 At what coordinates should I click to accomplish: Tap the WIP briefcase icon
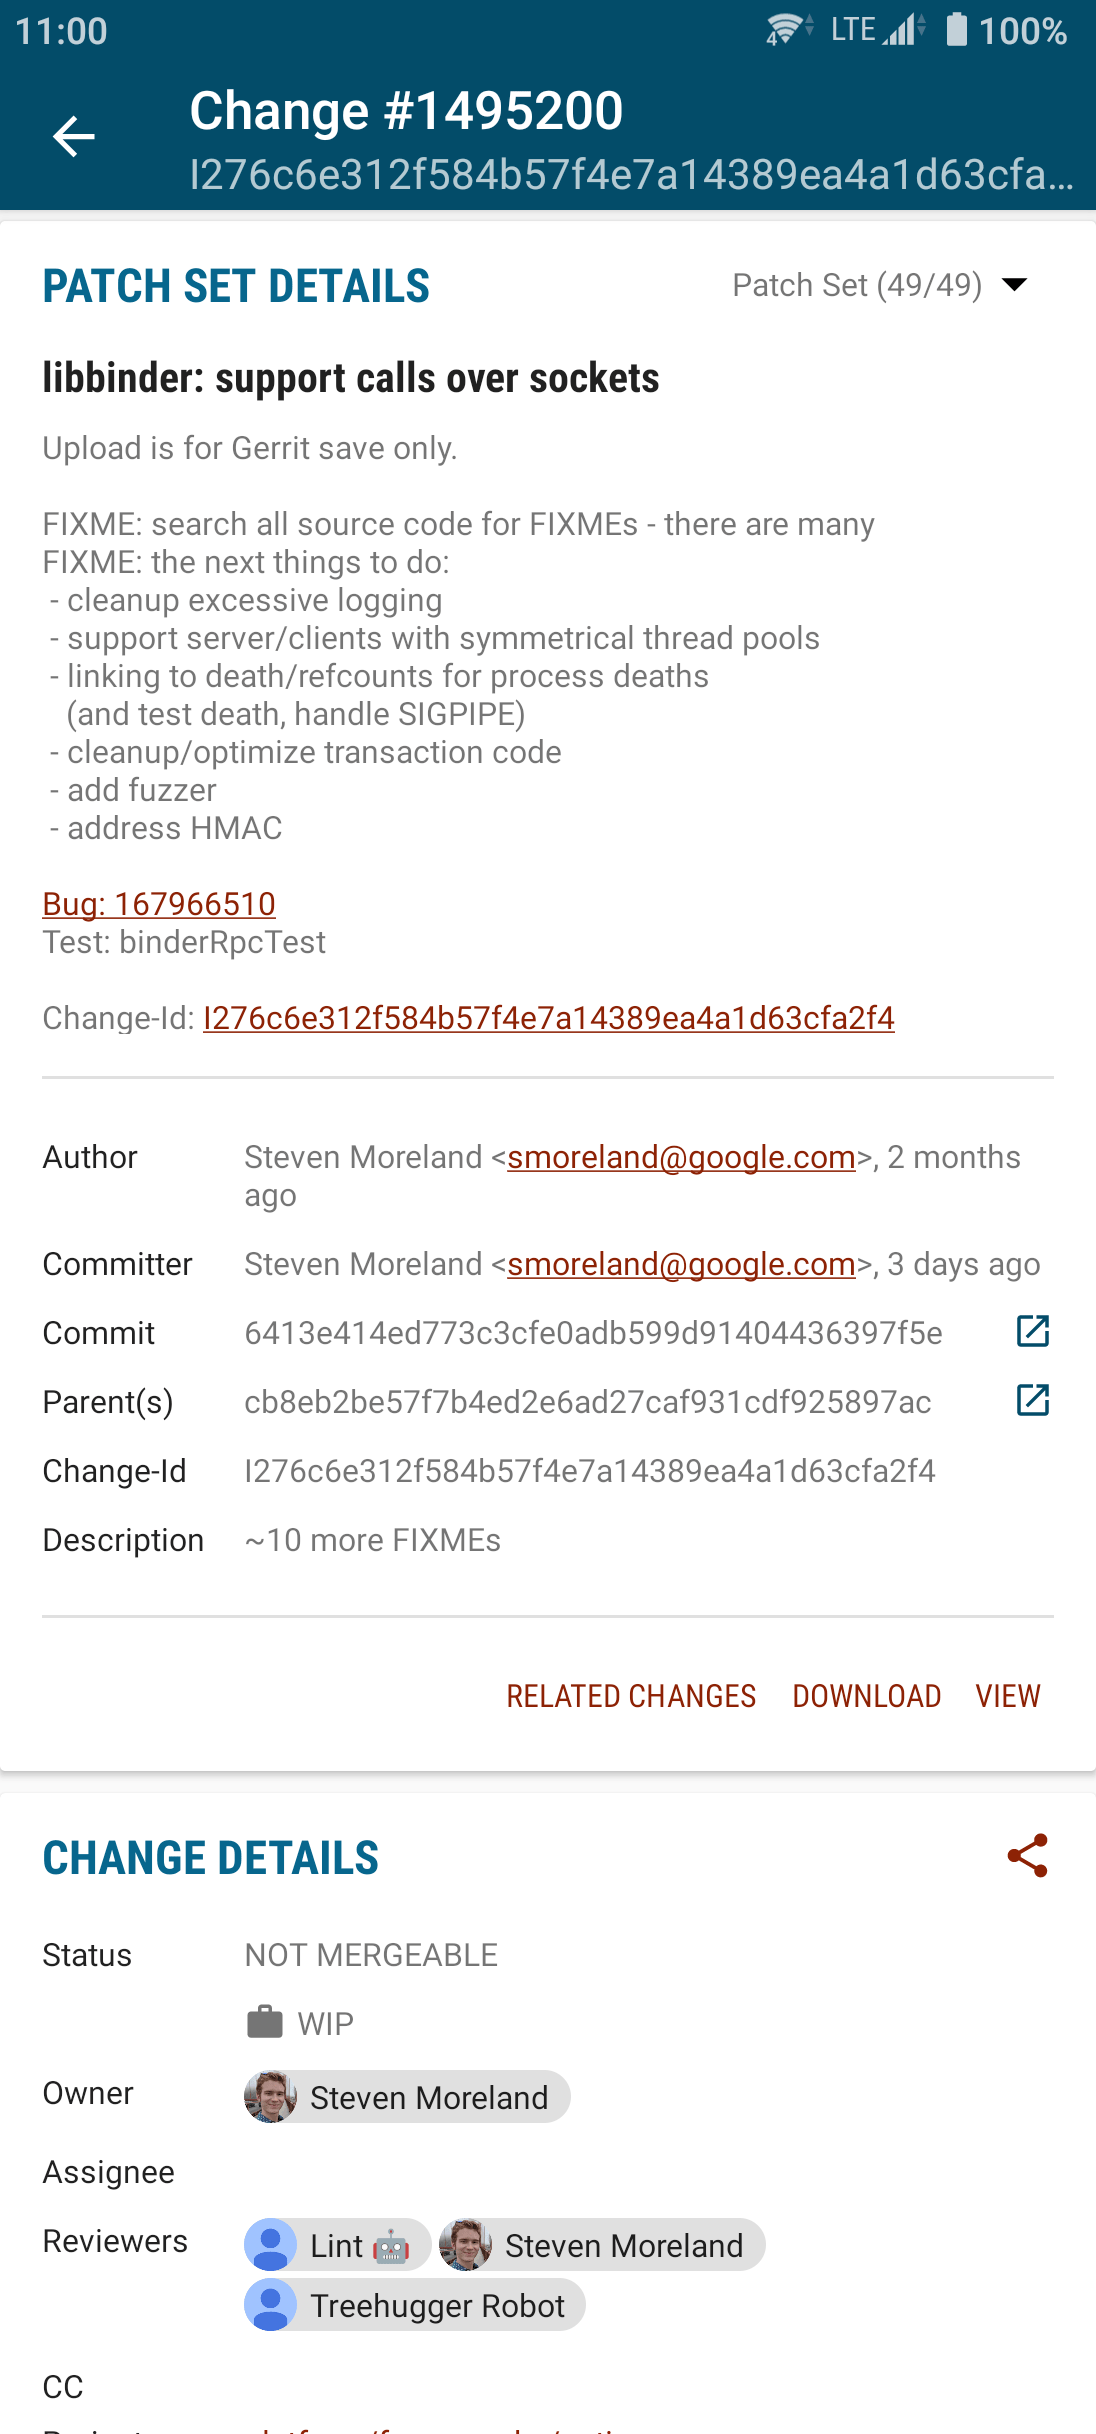[x=265, y=2022]
